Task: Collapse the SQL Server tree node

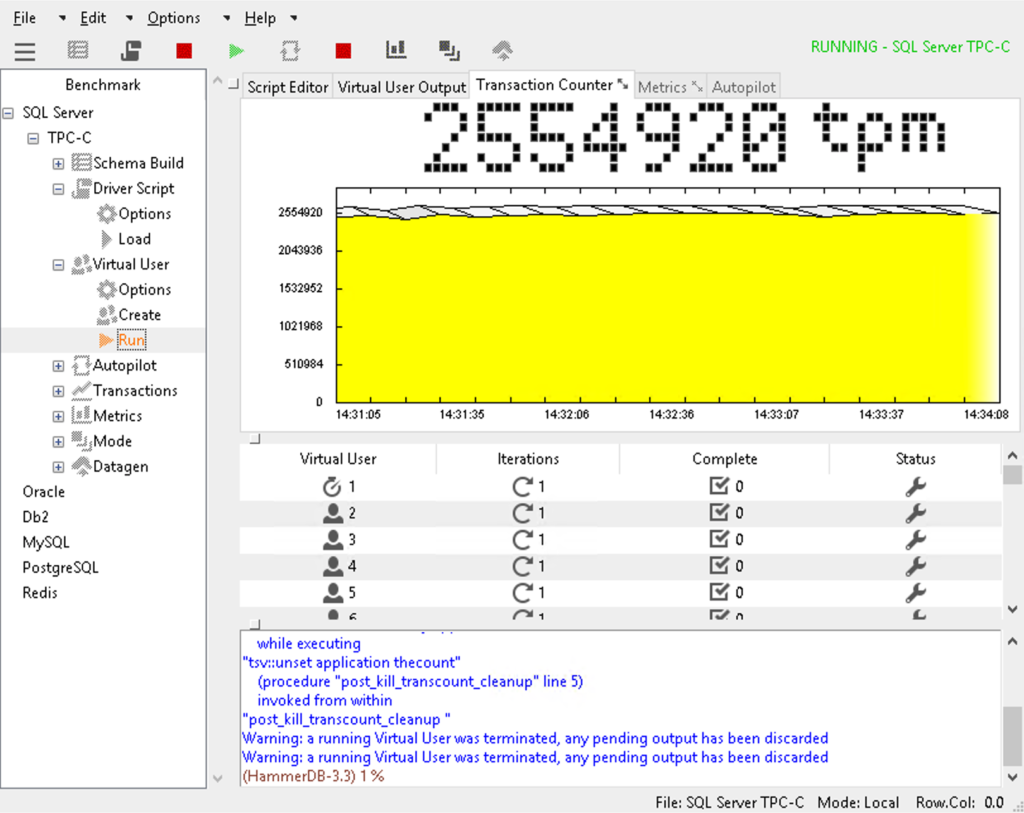Action: tap(8, 113)
